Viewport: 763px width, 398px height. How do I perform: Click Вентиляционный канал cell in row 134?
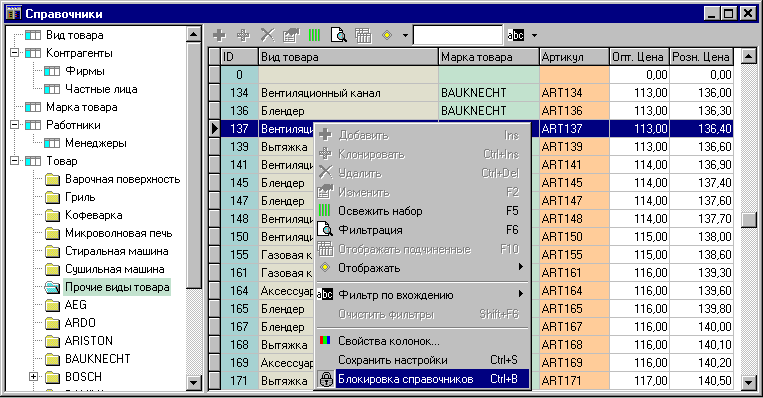[348, 92]
